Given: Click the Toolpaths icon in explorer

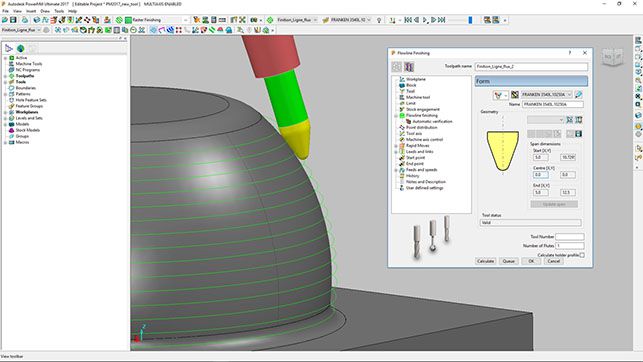Looking at the screenshot, I should (x=12, y=76).
